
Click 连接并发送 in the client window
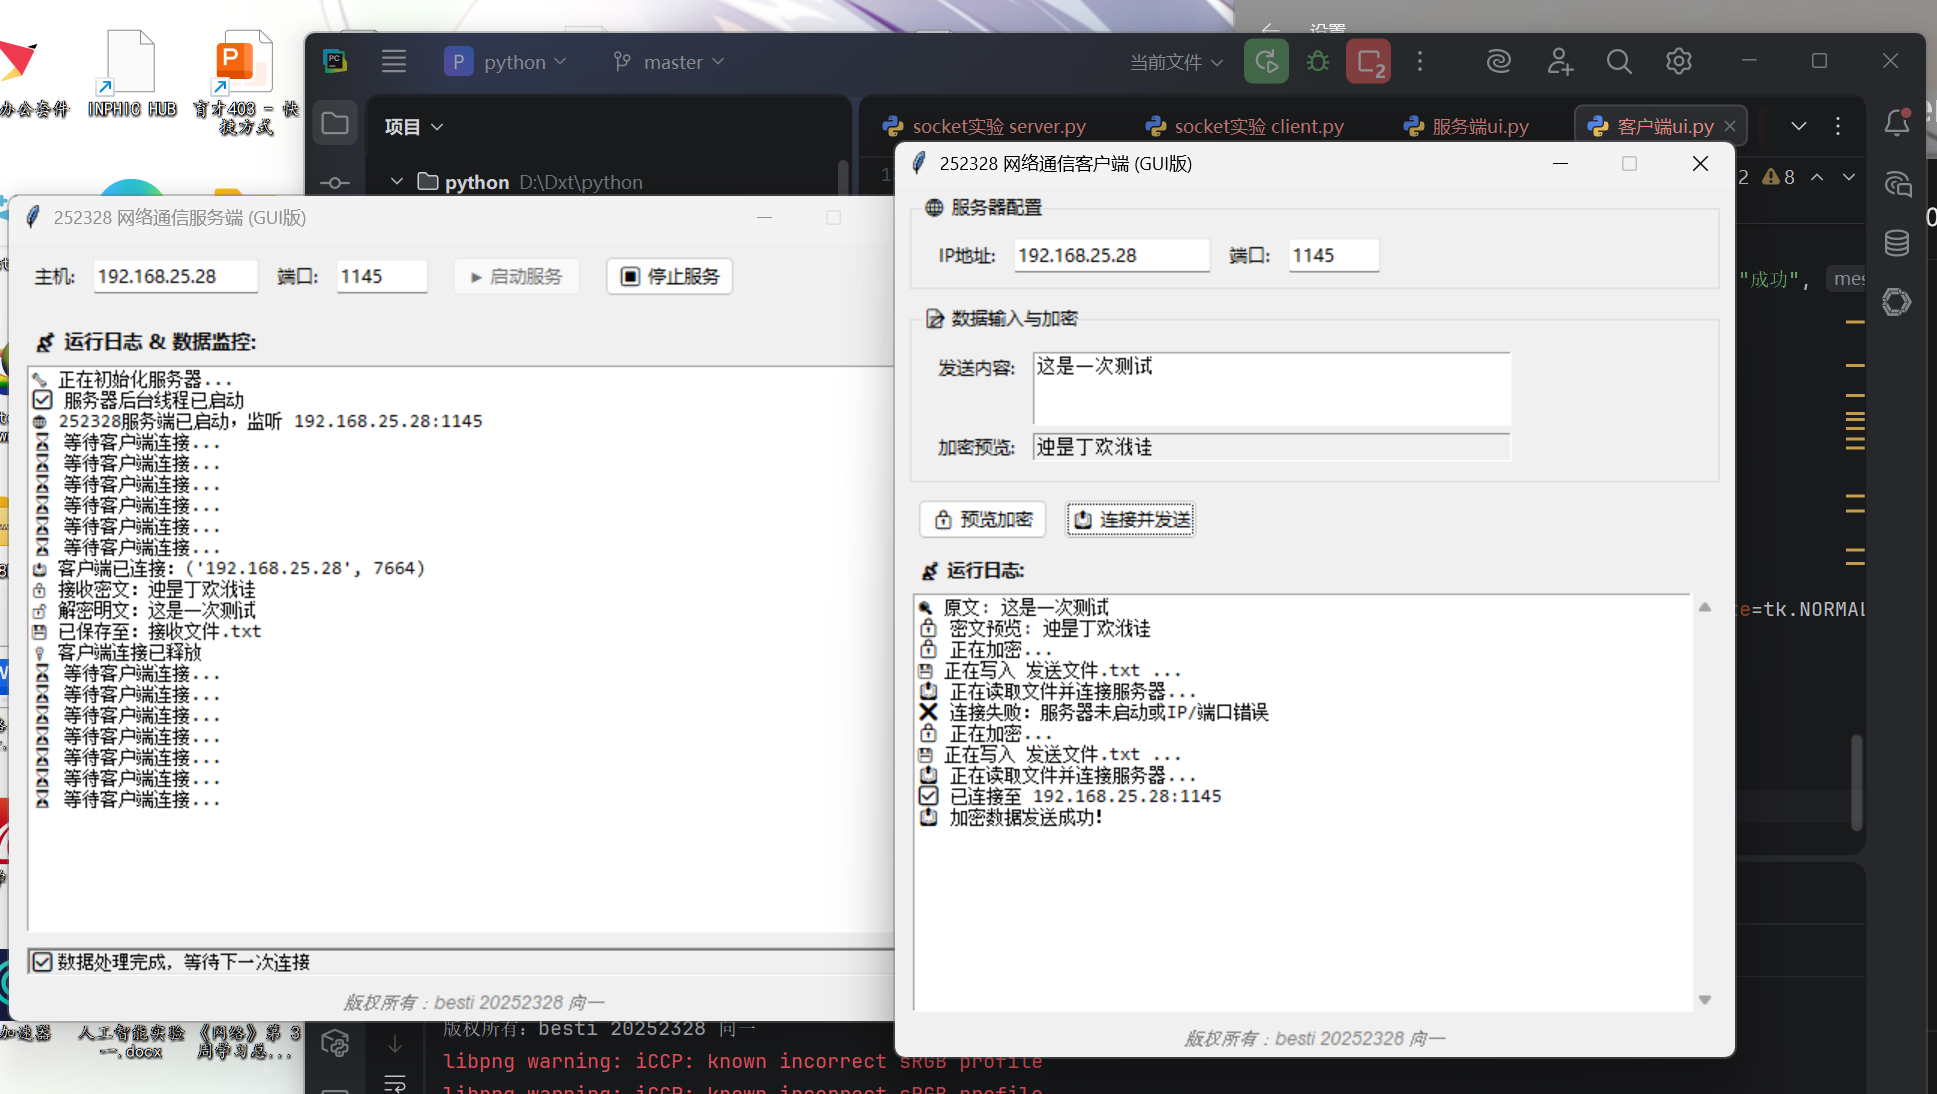coord(1130,519)
